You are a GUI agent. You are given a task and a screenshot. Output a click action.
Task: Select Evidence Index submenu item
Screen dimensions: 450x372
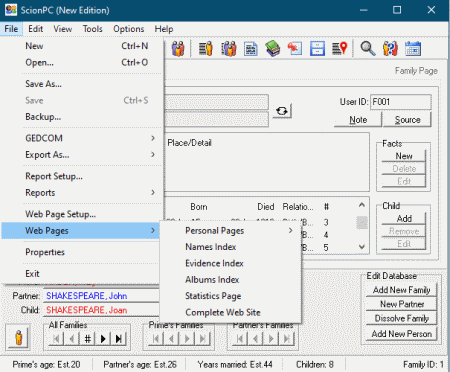(x=231, y=263)
